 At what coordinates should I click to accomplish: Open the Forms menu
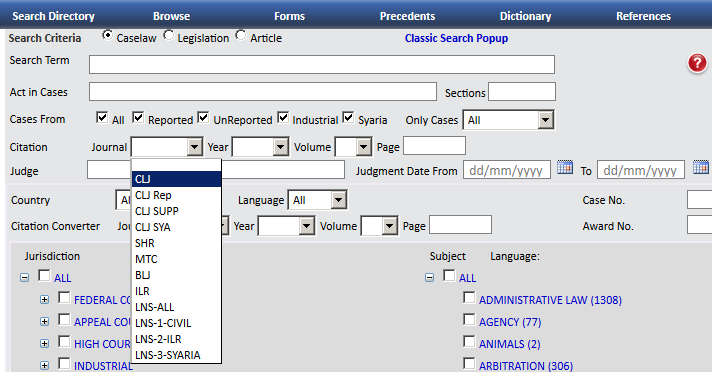point(289,16)
